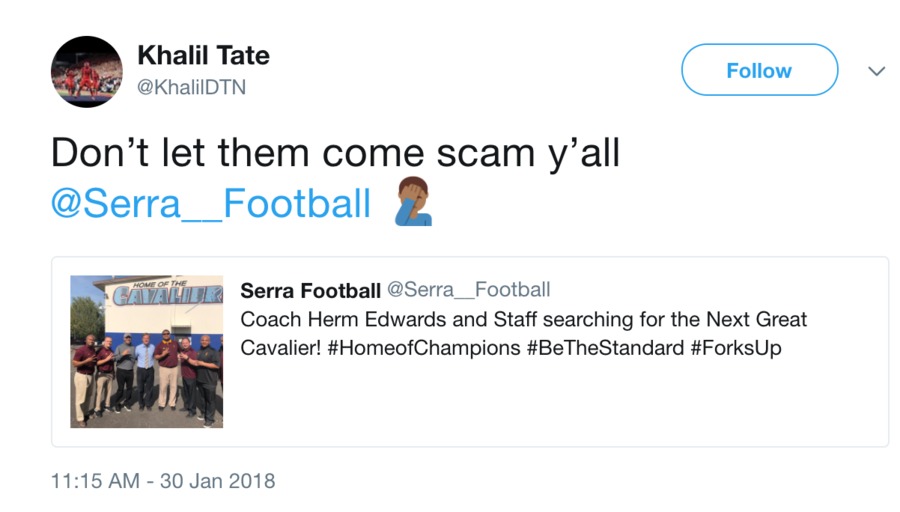The width and height of the screenshot is (900, 512).
Task: Click the "Next Great" text in quoted tweet
Action: [x=757, y=319]
